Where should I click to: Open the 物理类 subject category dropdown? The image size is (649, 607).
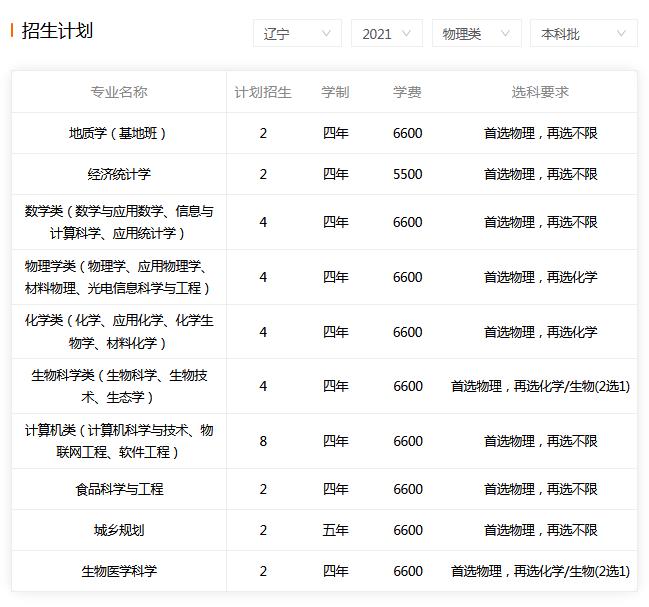(476, 33)
